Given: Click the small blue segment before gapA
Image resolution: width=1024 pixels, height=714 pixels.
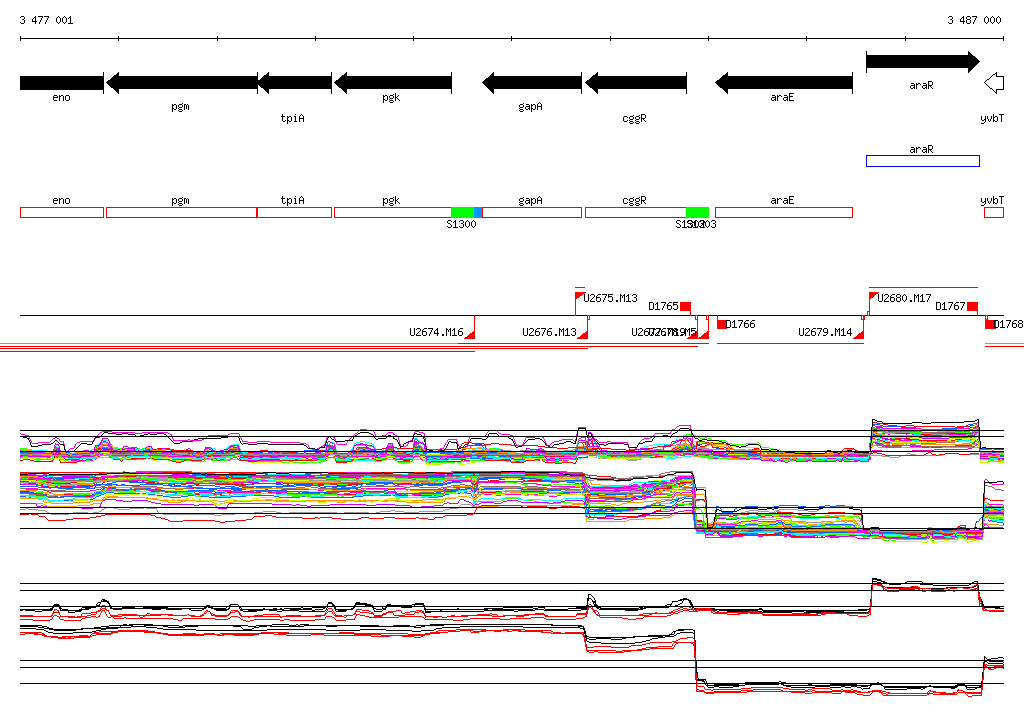Looking at the screenshot, I should coord(478,212).
